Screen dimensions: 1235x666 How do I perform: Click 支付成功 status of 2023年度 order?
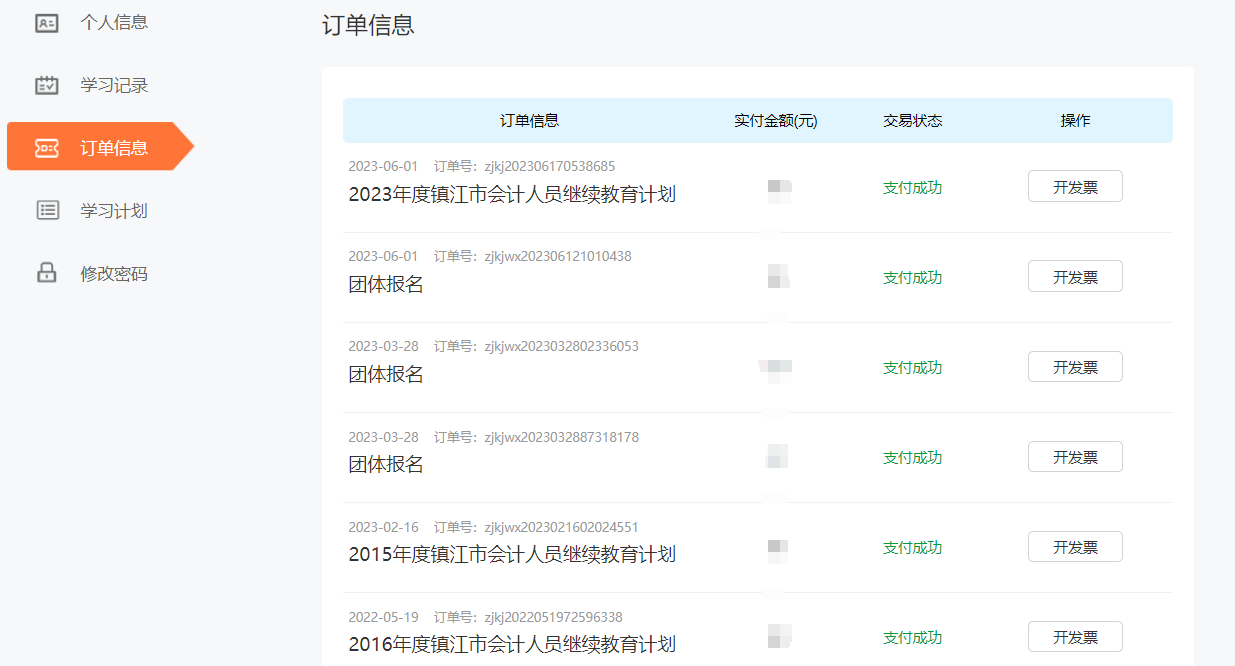pos(912,187)
